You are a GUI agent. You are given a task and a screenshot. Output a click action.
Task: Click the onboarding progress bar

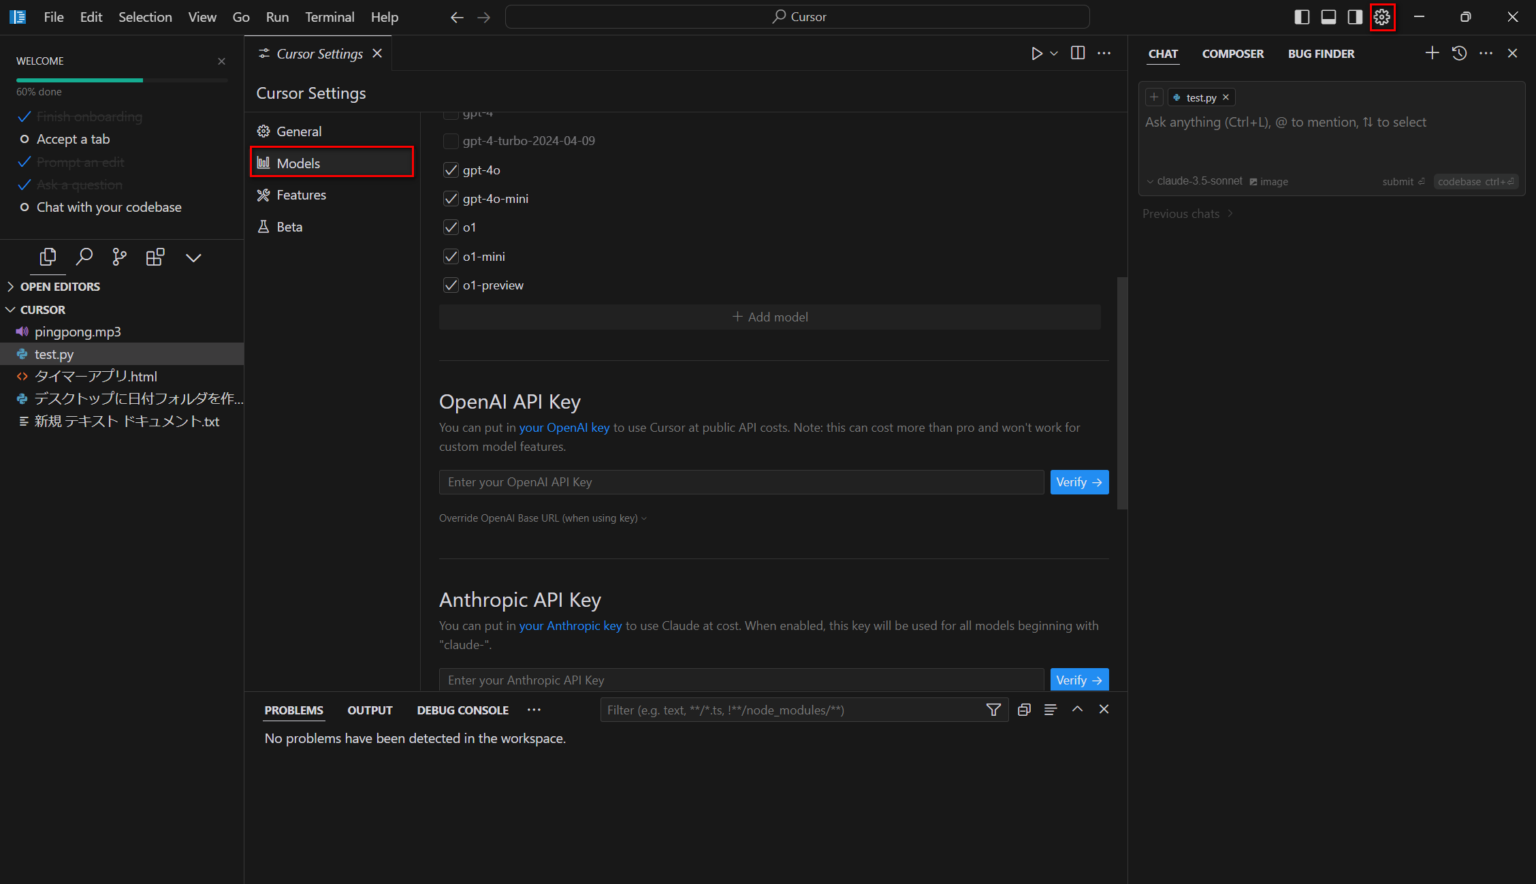122,80
